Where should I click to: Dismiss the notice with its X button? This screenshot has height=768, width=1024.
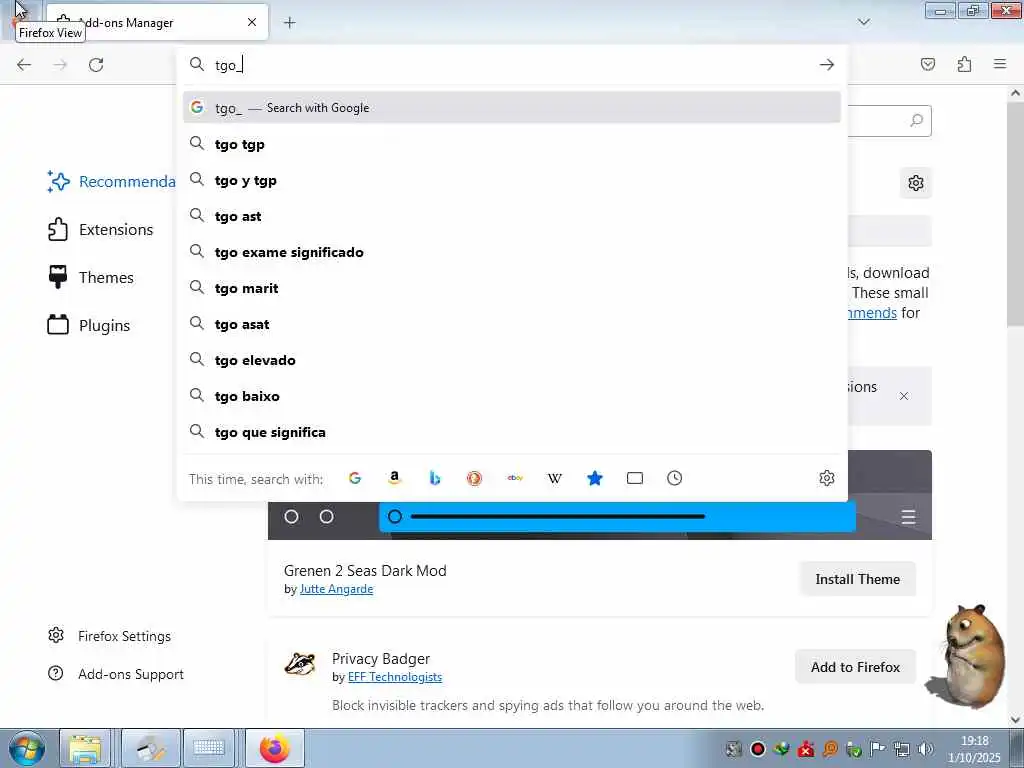coord(904,396)
